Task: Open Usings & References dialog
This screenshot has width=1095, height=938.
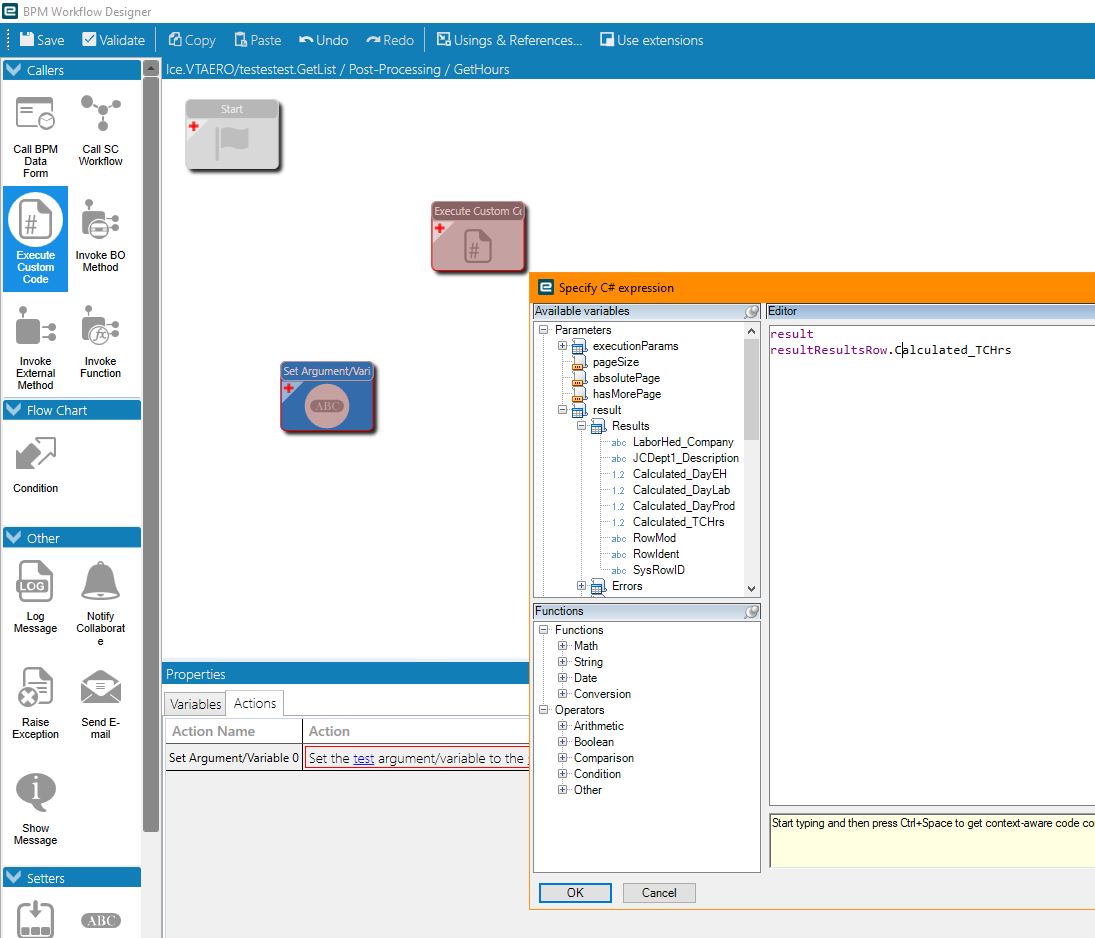Action: click(x=509, y=40)
